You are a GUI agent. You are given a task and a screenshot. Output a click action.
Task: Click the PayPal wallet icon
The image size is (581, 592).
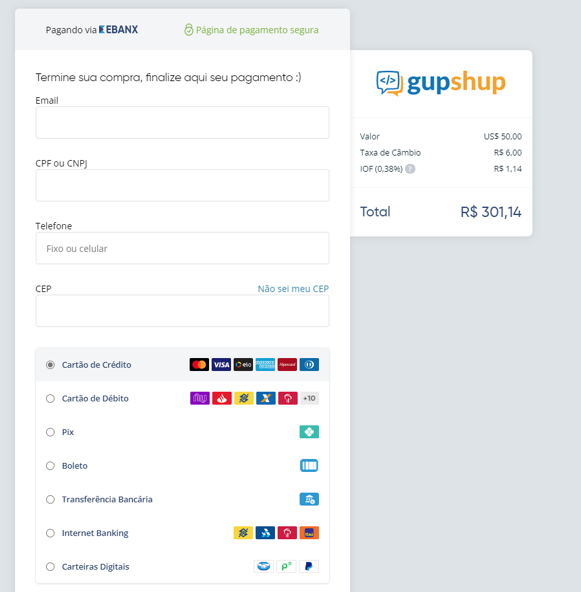click(x=309, y=566)
